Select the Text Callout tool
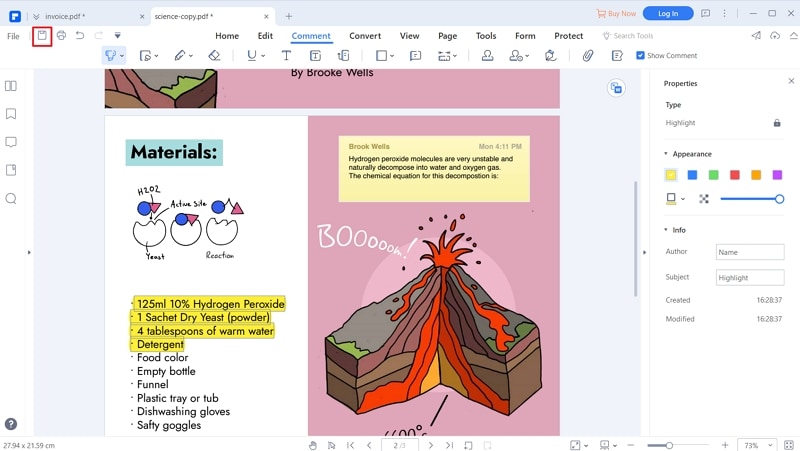The width and height of the screenshot is (800, 451). 343,55
